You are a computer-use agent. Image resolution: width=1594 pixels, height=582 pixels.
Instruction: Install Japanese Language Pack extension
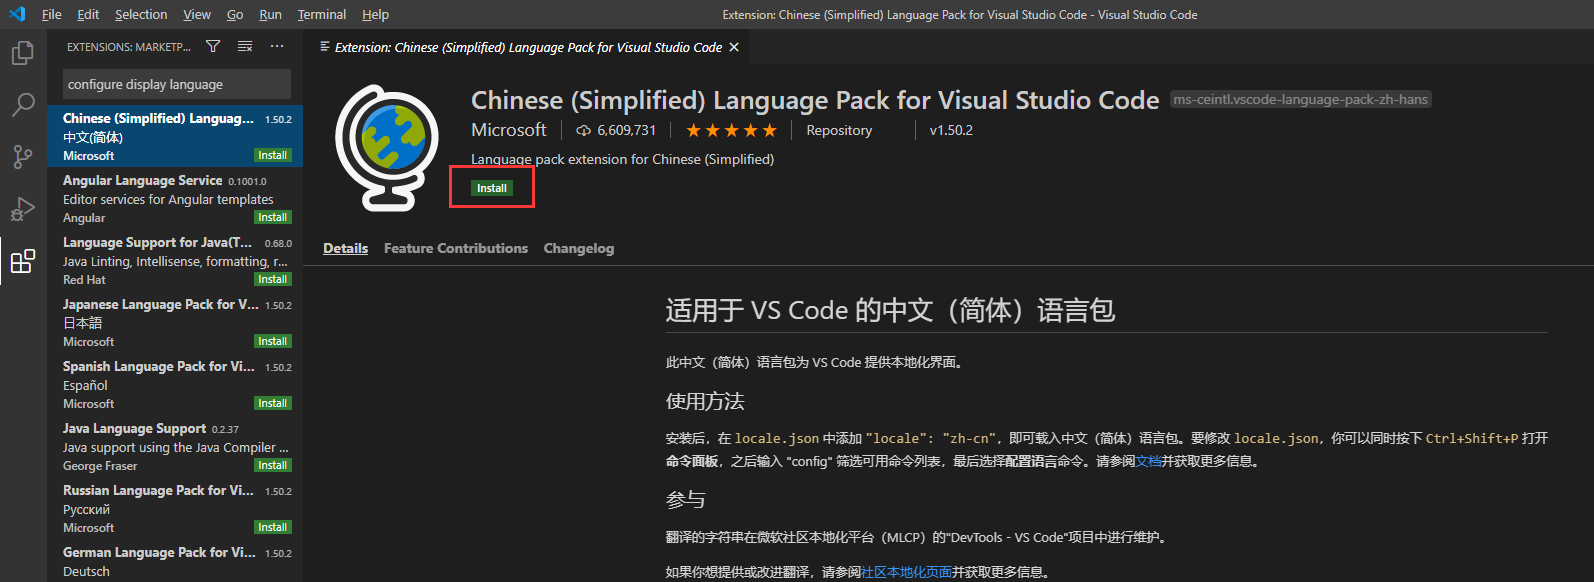273,341
